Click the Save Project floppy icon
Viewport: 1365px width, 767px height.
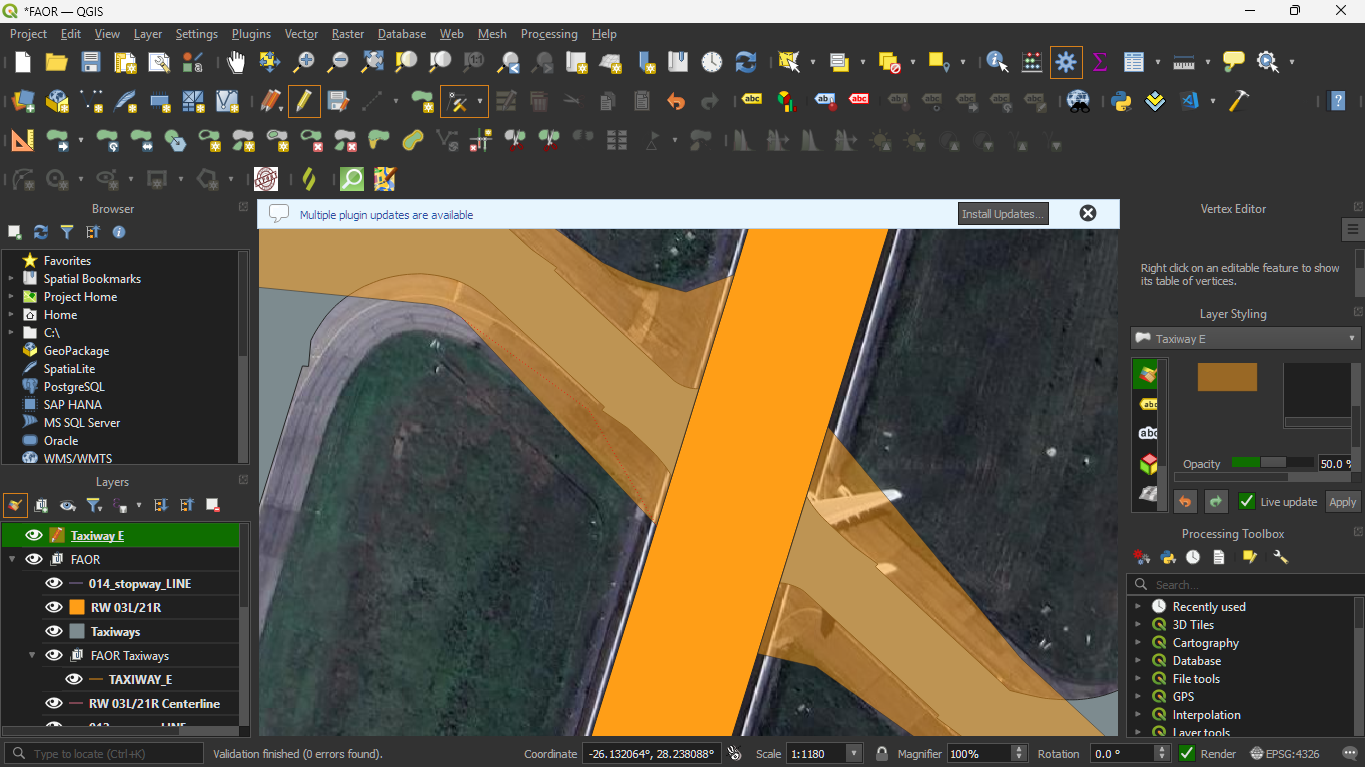91,62
